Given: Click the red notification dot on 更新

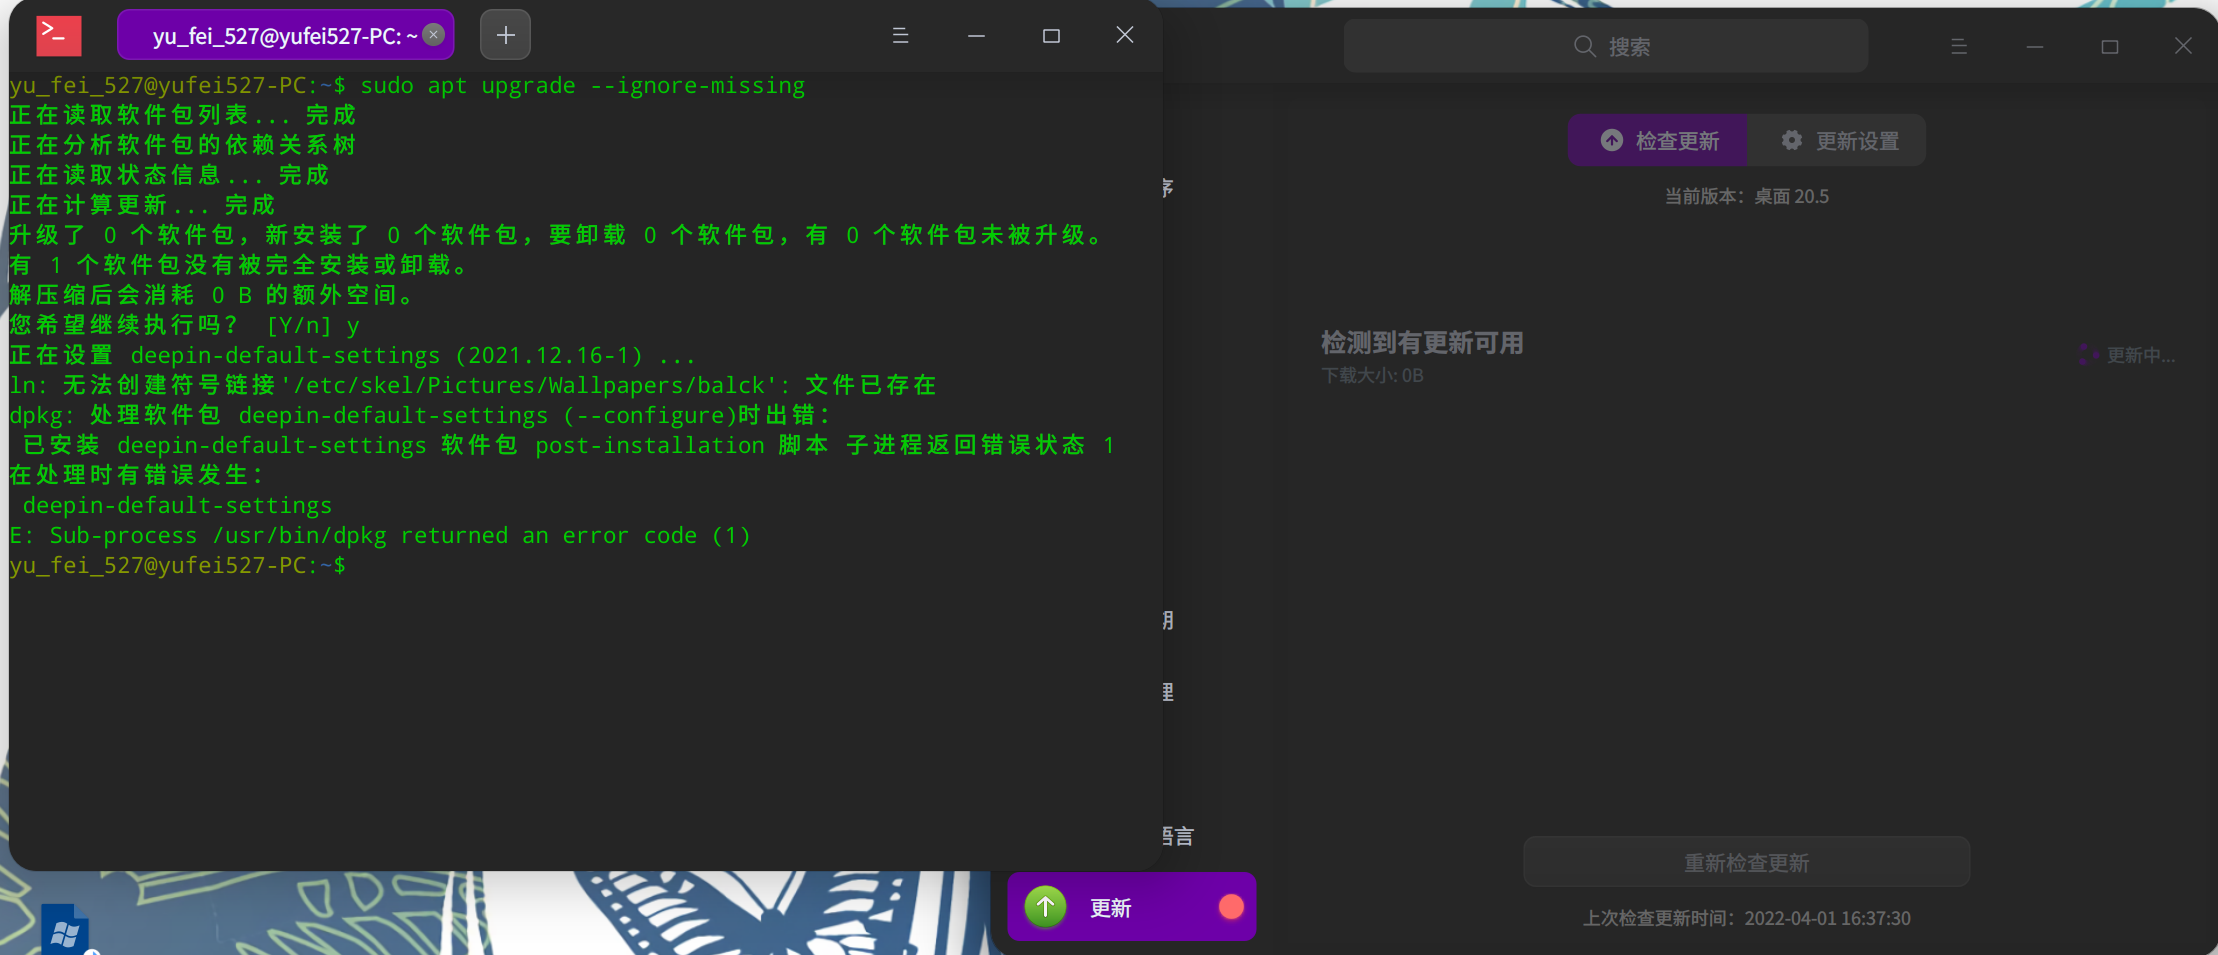Looking at the screenshot, I should click(x=1231, y=907).
